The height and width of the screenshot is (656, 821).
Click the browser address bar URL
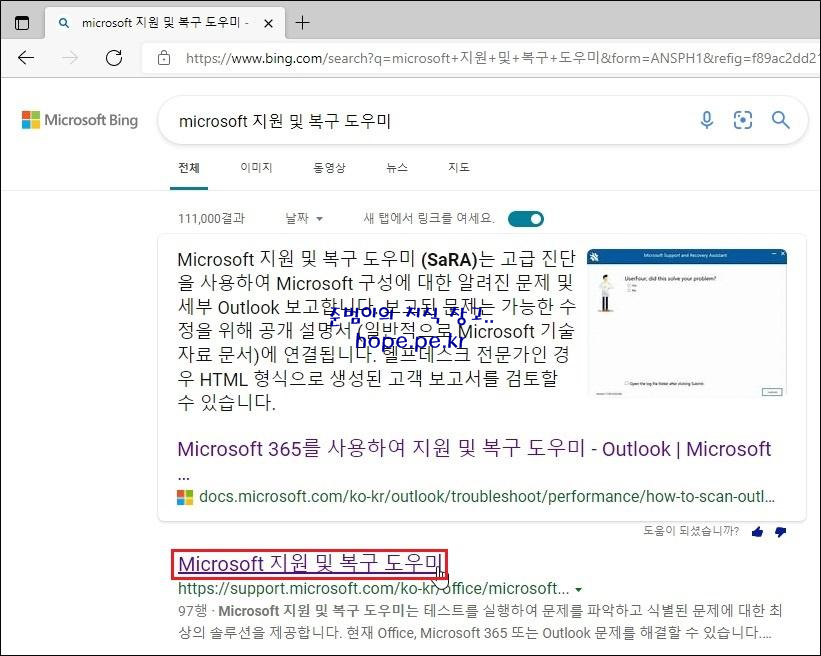pyautogui.click(x=500, y=58)
